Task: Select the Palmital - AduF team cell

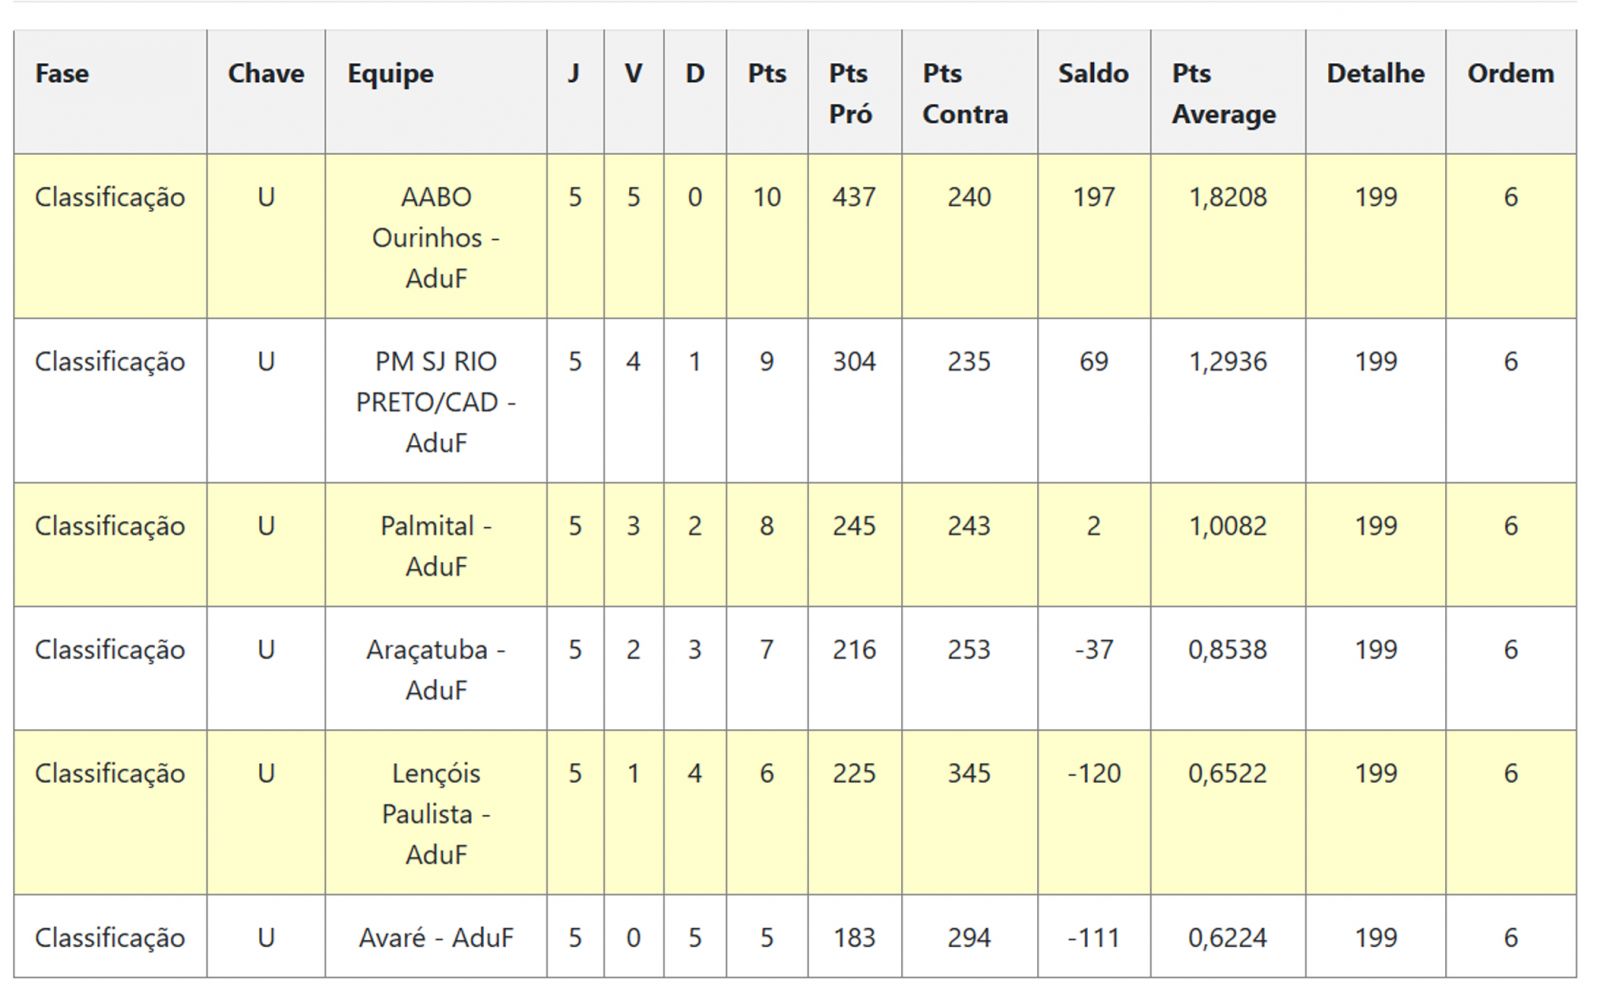Action: click(436, 545)
